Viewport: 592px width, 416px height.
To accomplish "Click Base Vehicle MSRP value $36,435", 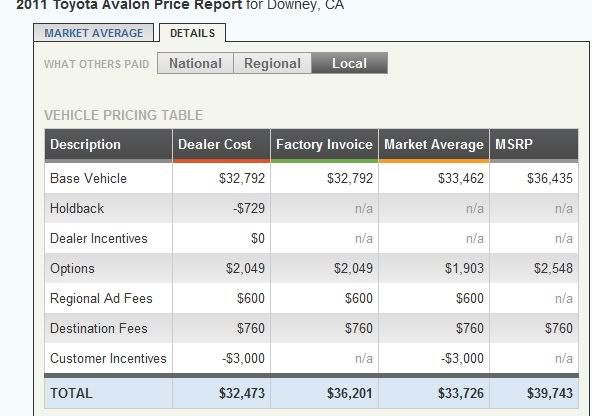I will 550,178.
